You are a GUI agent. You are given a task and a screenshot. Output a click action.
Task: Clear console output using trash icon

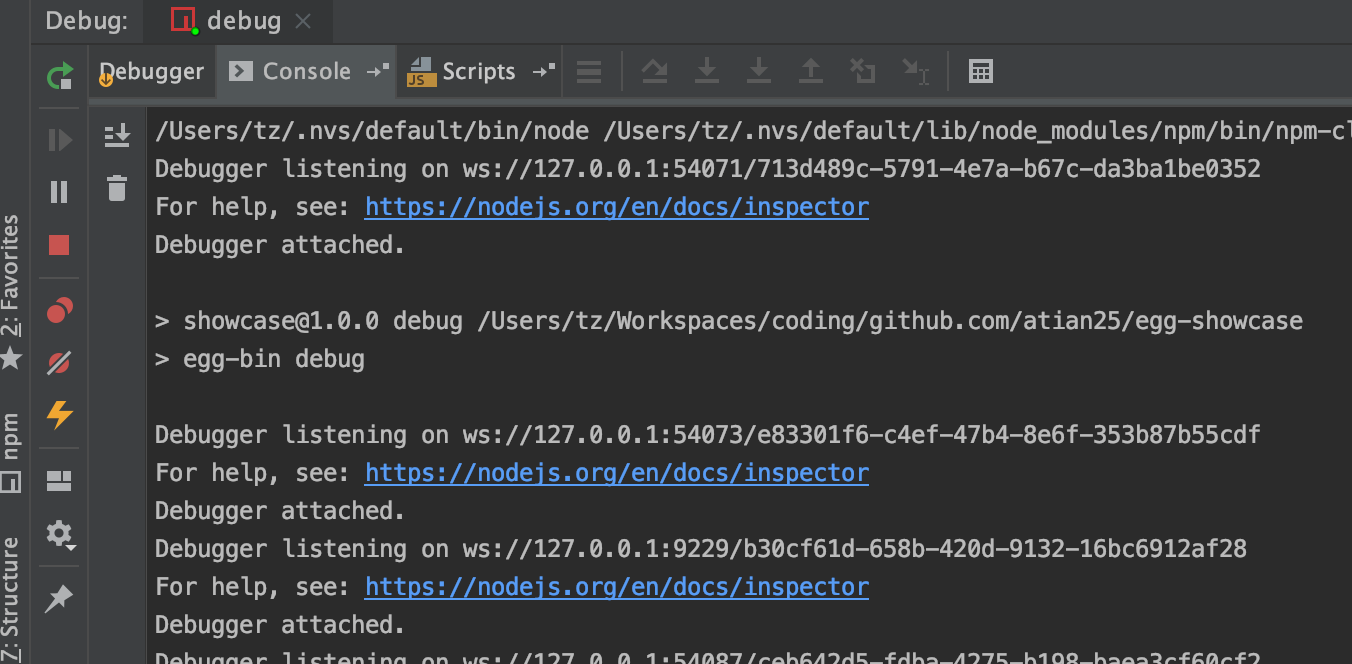117,188
